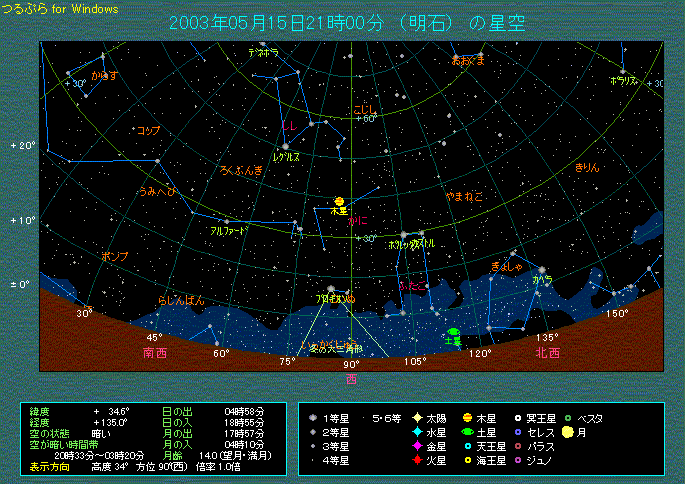
Task: Click the Pollux star by ポルックス label
Action: tap(404, 235)
